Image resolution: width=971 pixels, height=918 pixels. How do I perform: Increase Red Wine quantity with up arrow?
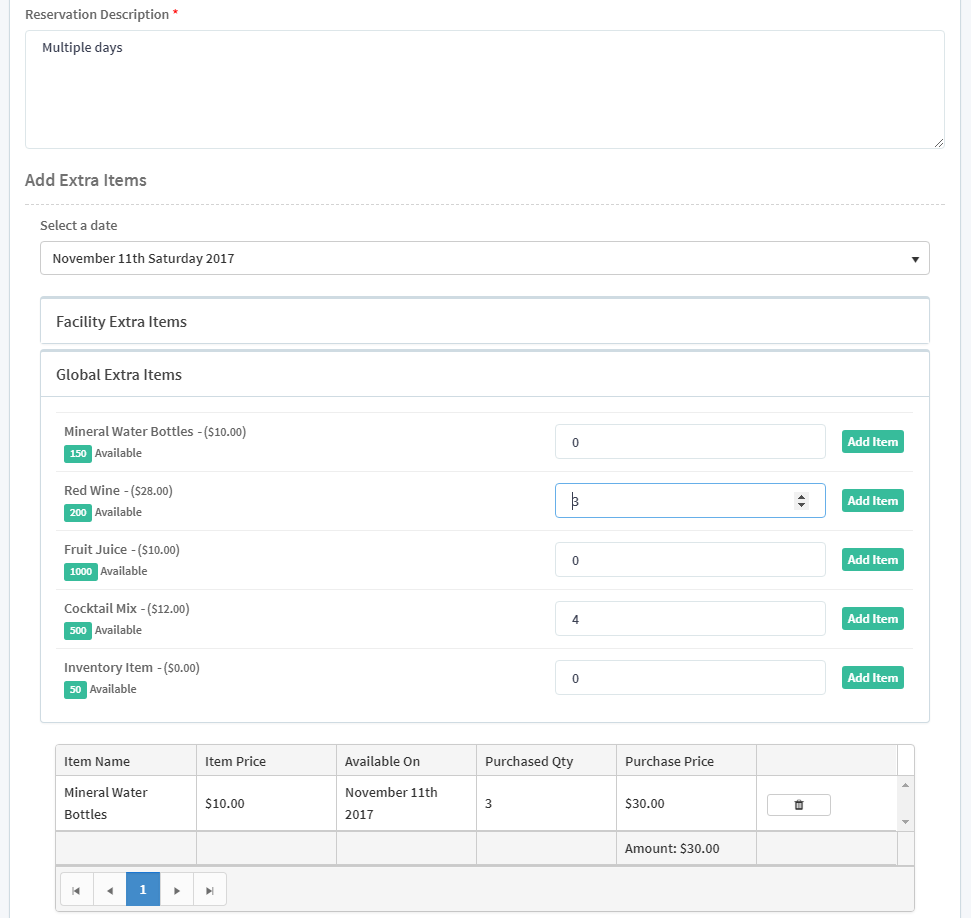(x=801, y=496)
